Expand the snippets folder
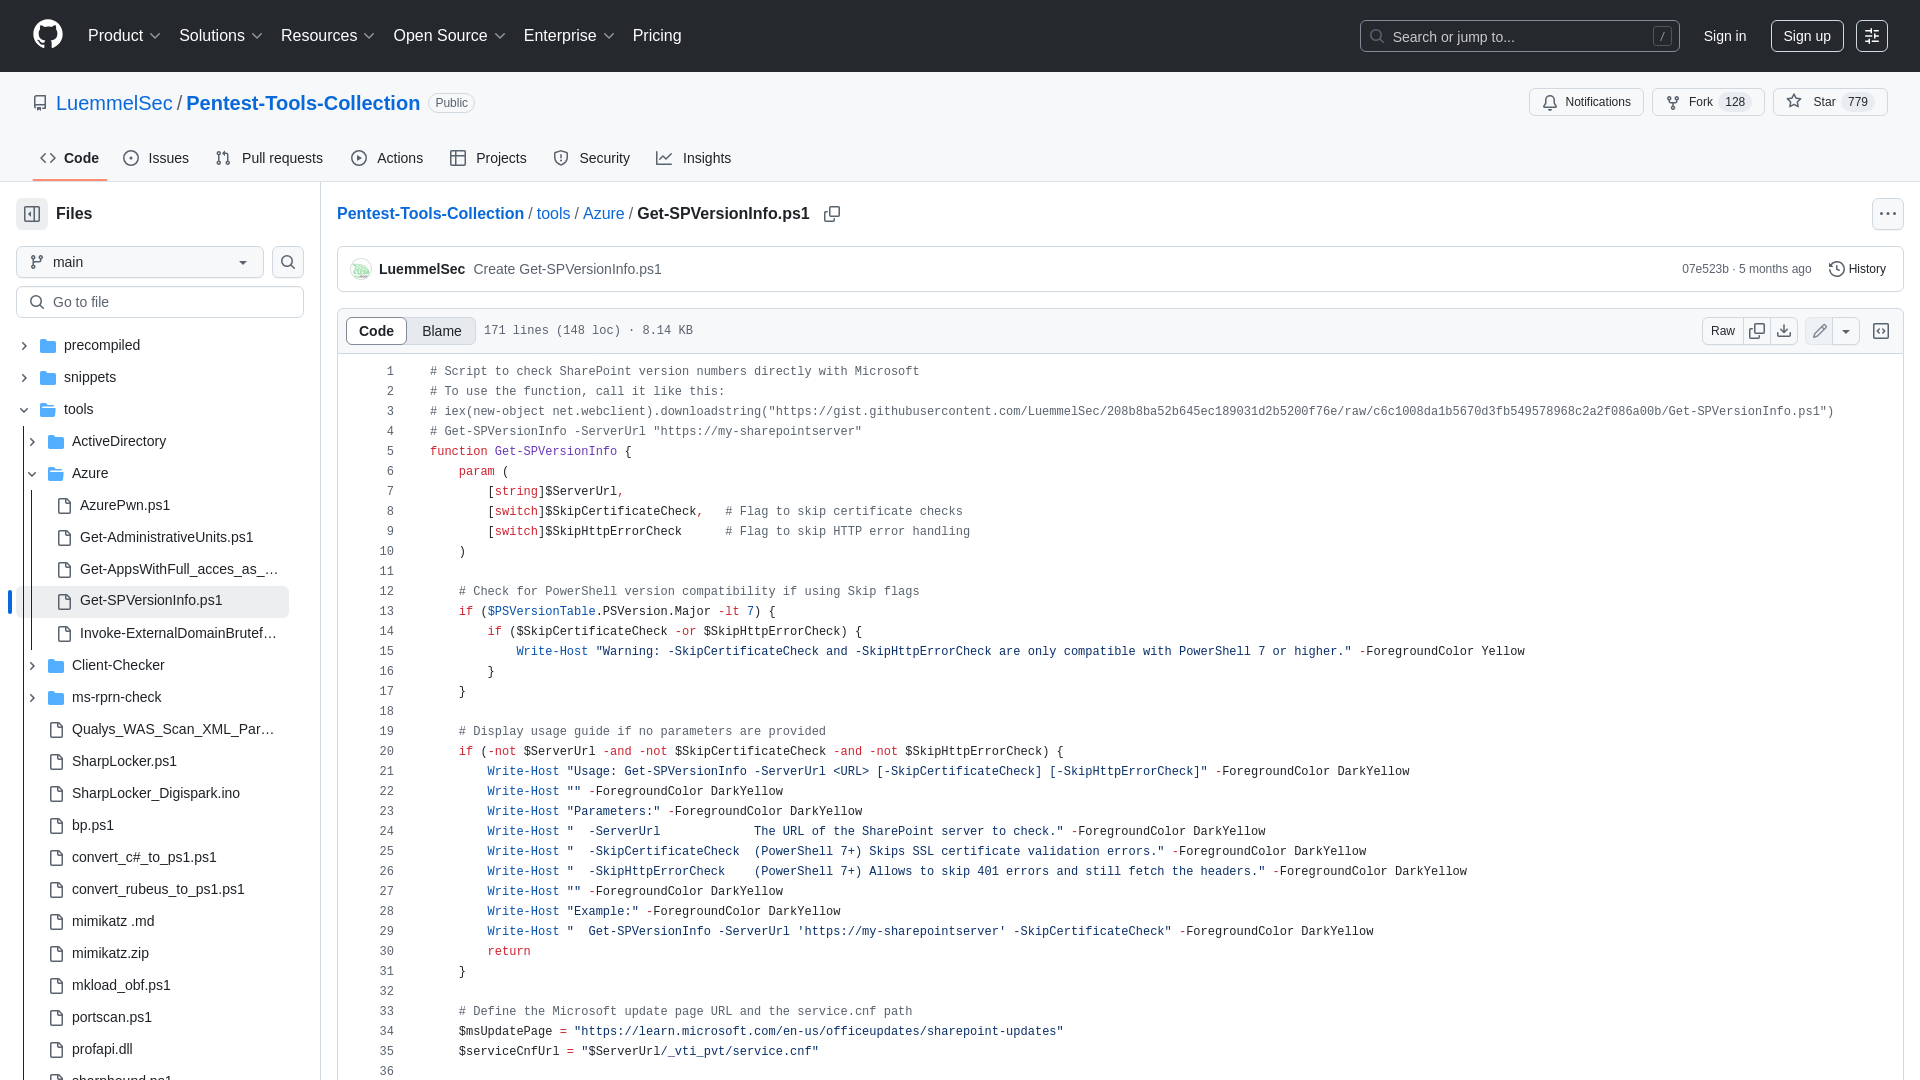1920x1080 pixels. [24, 377]
